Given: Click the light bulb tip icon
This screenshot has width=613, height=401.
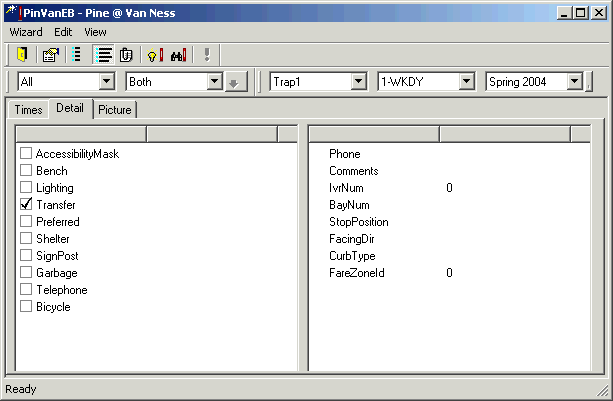Looking at the screenshot, I should 154,54.
